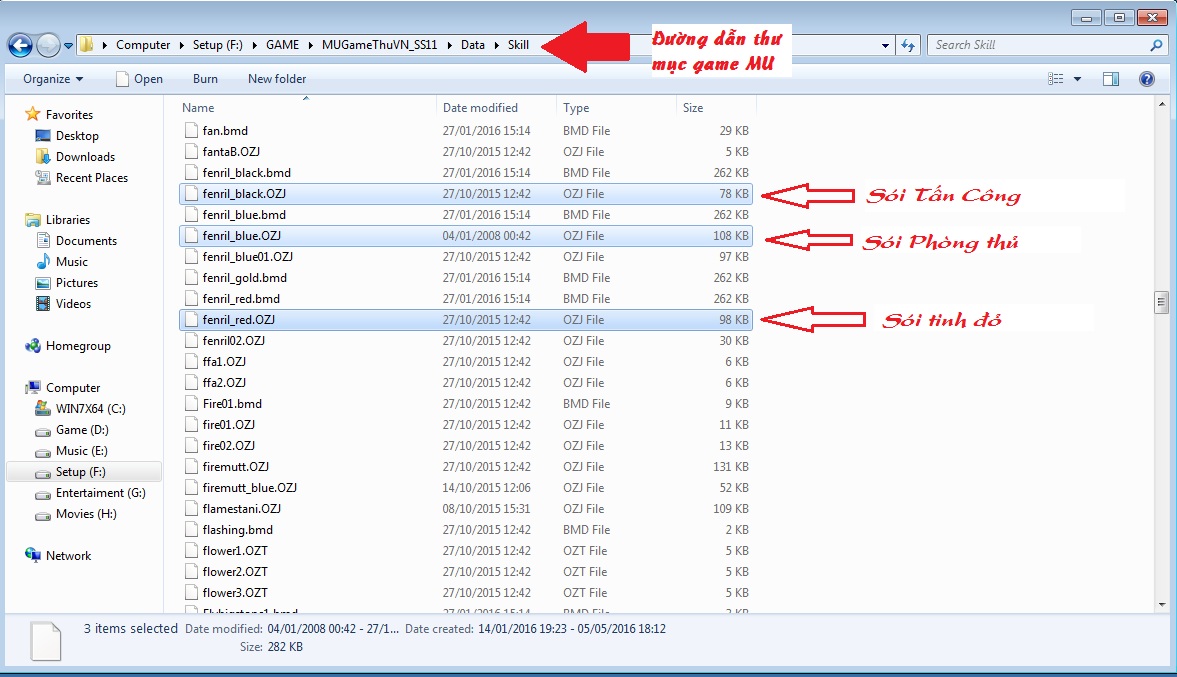Toggle the preview pane icon

click(x=1111, y=79)
